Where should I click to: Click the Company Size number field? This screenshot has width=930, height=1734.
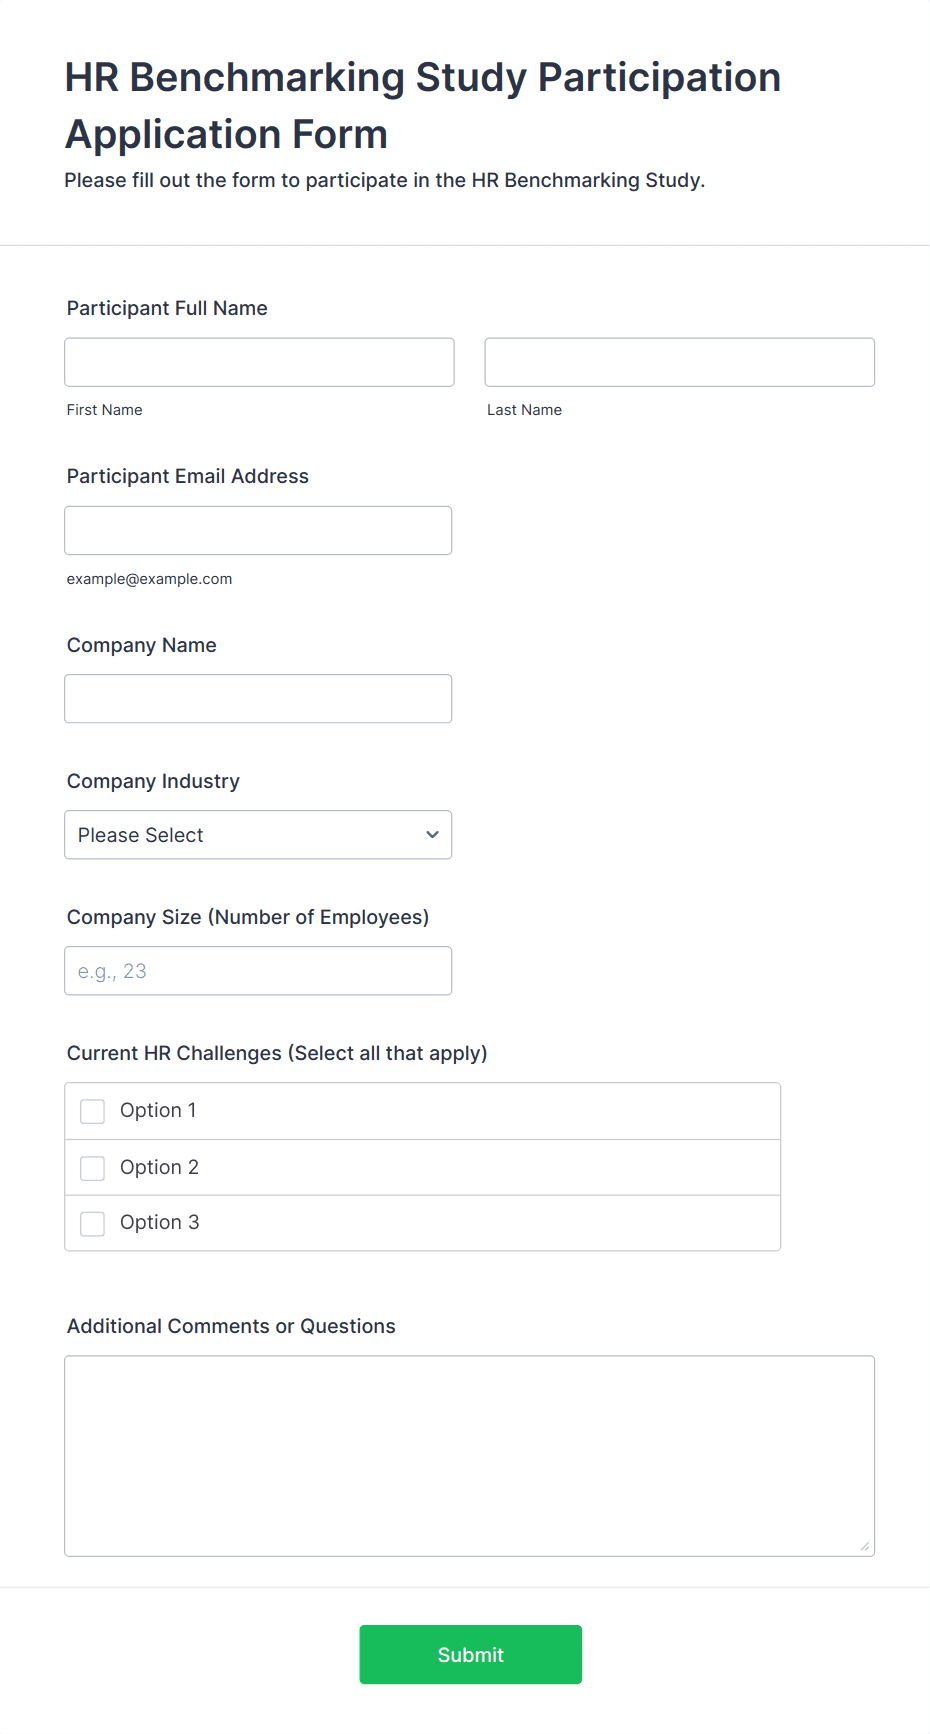point(258,970)
